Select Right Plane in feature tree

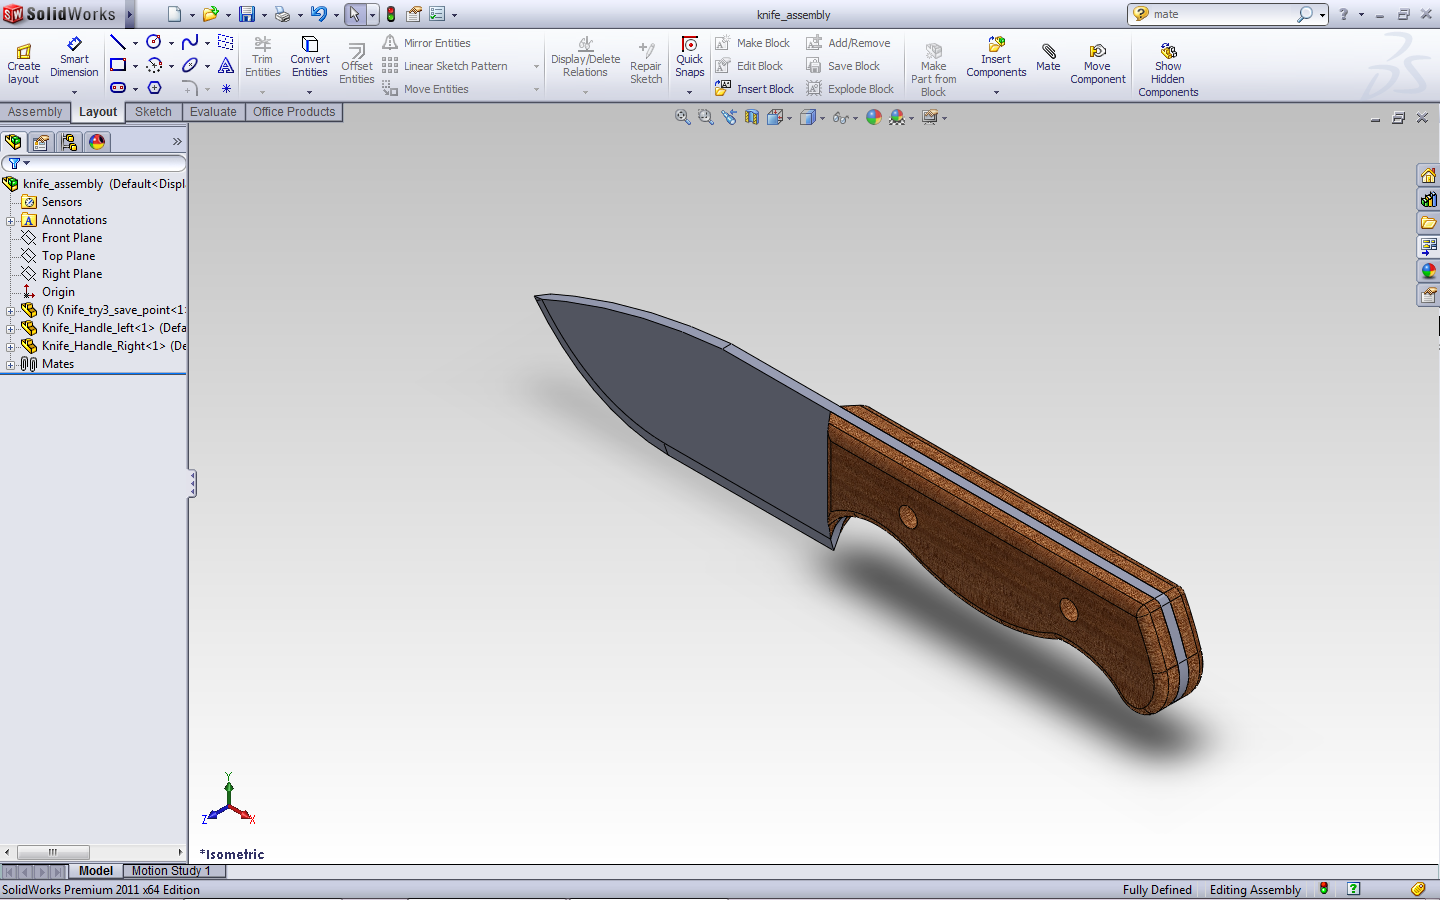(x=72, y=274)
